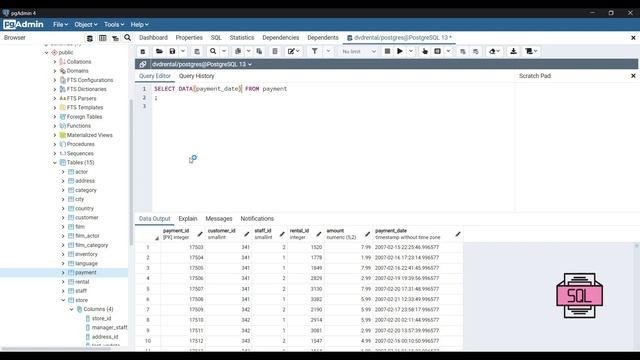Image resolution: width=640 pixels, height=360 pixels.
Task: Download results with the download icon
Action: (x=513, y=51)
